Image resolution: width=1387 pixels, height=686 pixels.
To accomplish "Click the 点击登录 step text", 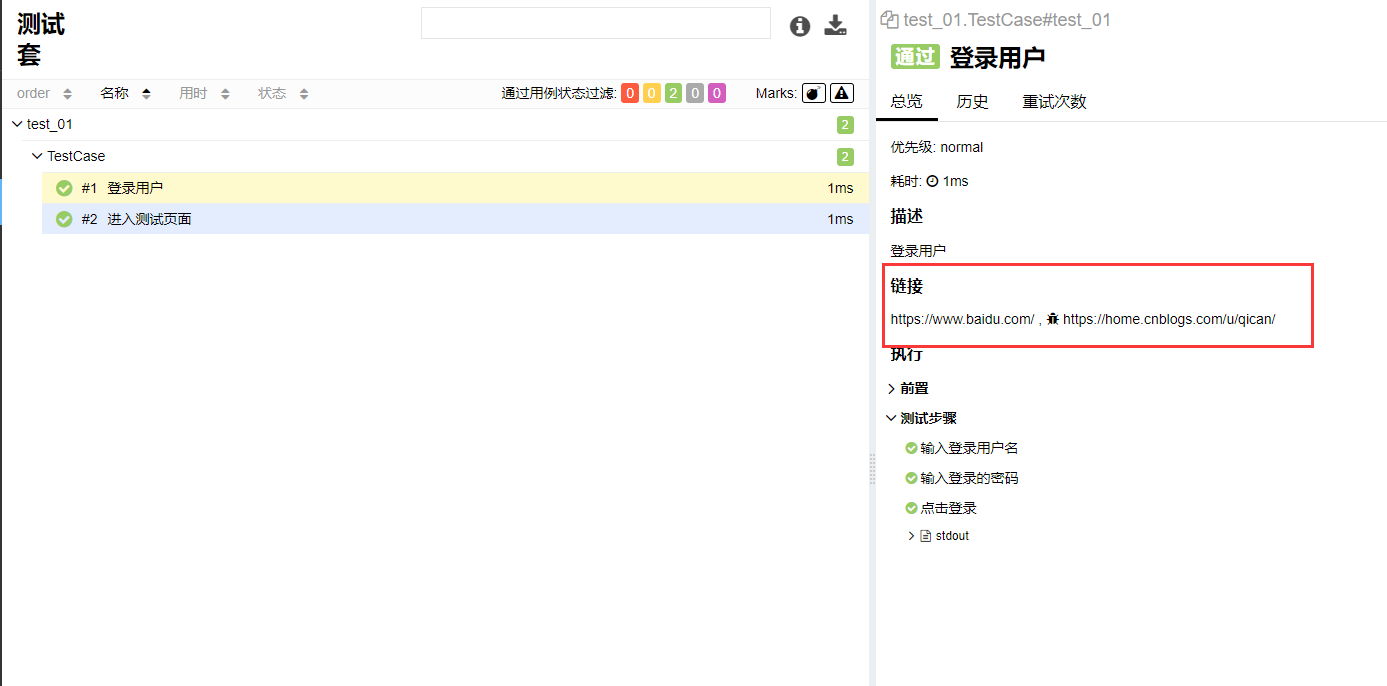I will click(949, 508).
